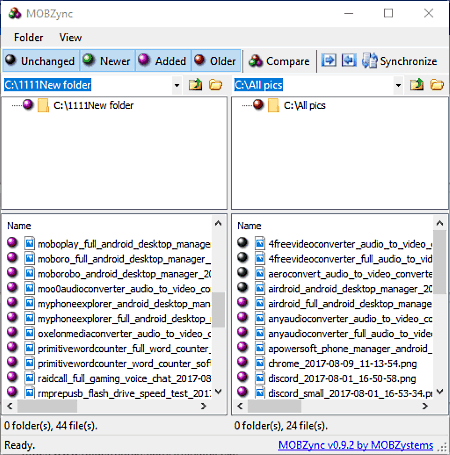The height and width of the screenshot is (455, 450).
Task: Open the right folder path dropdown
Action: tap(398, 85)
